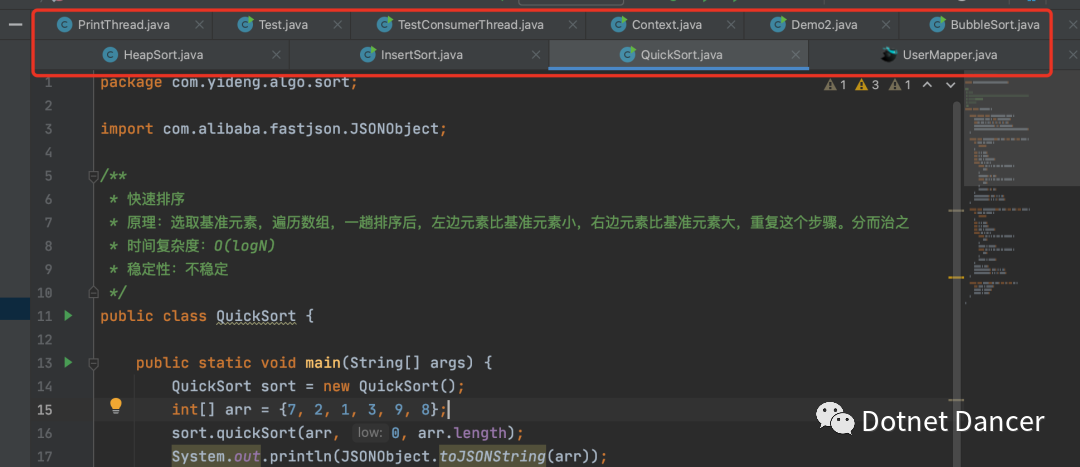
Task: Click the InsertSort.java class icon
Action: [368, 54]
